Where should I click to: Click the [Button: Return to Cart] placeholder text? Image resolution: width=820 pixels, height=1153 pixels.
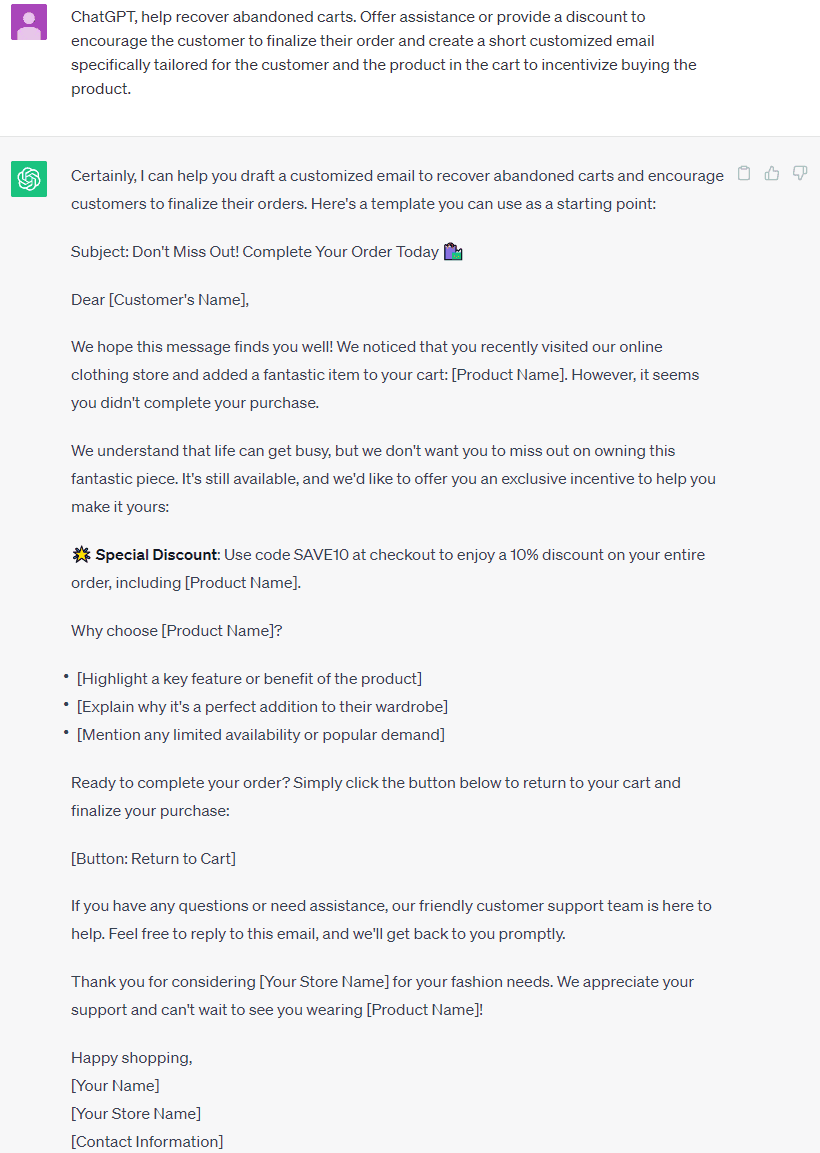point(153,858)
